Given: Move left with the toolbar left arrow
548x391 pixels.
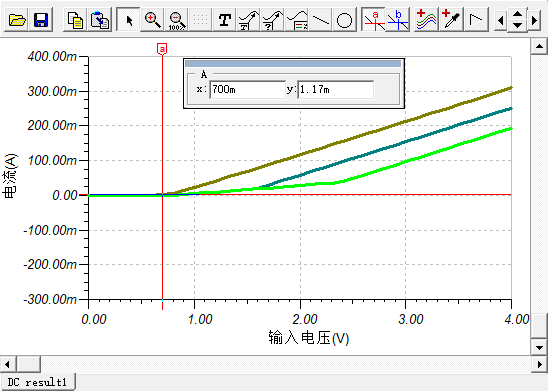Looking at the screenshot, I should 500,20.
